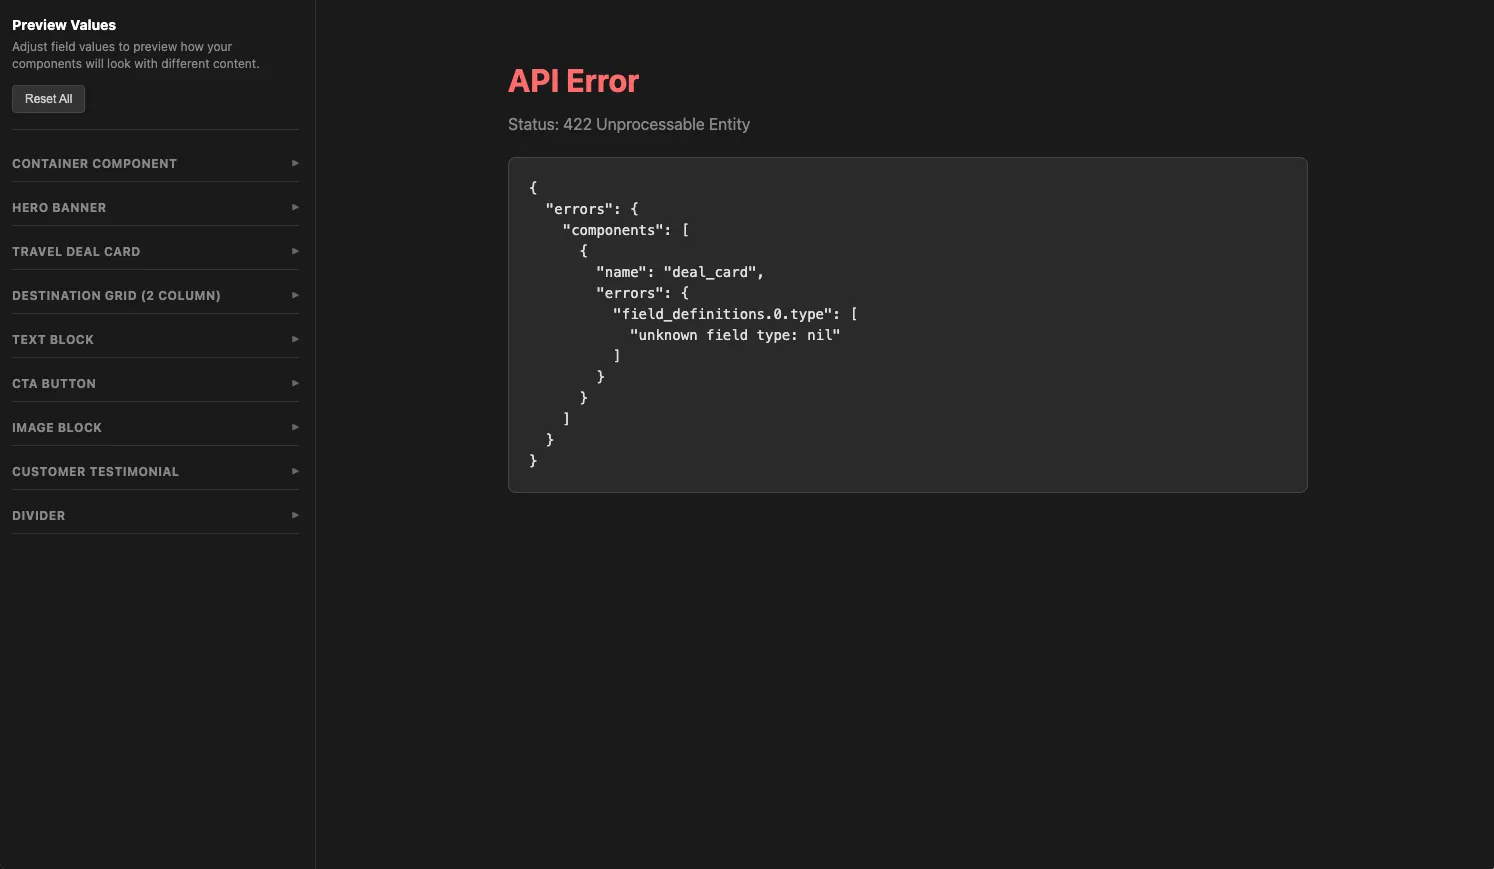Click the Preview Values title

point(63,24)
